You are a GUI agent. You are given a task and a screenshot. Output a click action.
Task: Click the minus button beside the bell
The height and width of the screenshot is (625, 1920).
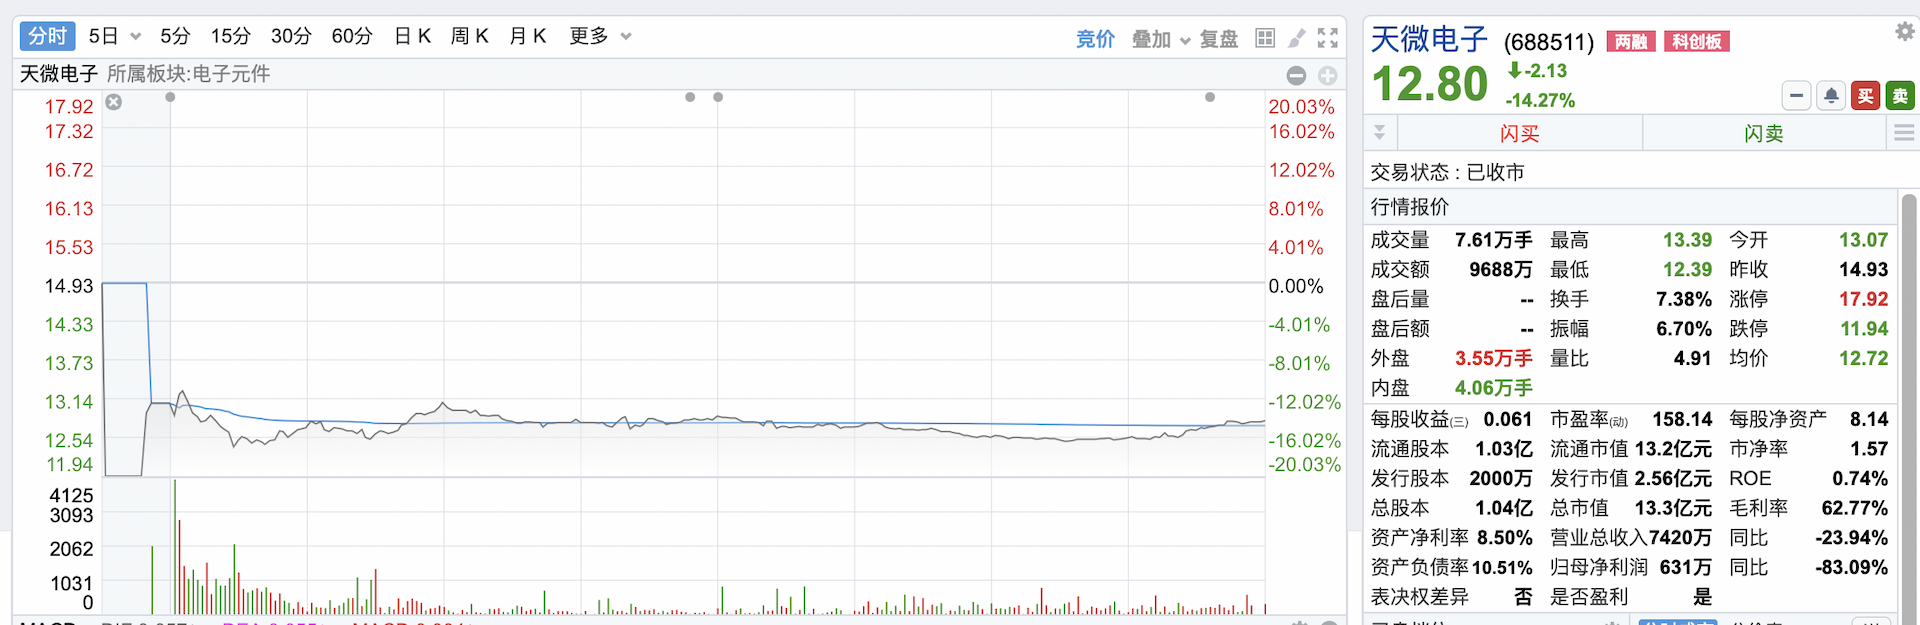[1797, 96]
